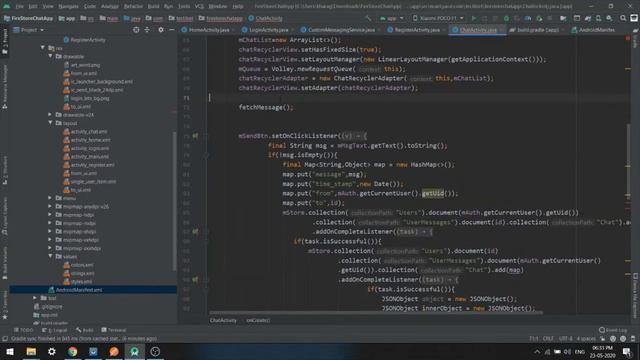Open Windows Start menu
The image size is (640, 360).
pyautogui.click(x=10, y=351)
